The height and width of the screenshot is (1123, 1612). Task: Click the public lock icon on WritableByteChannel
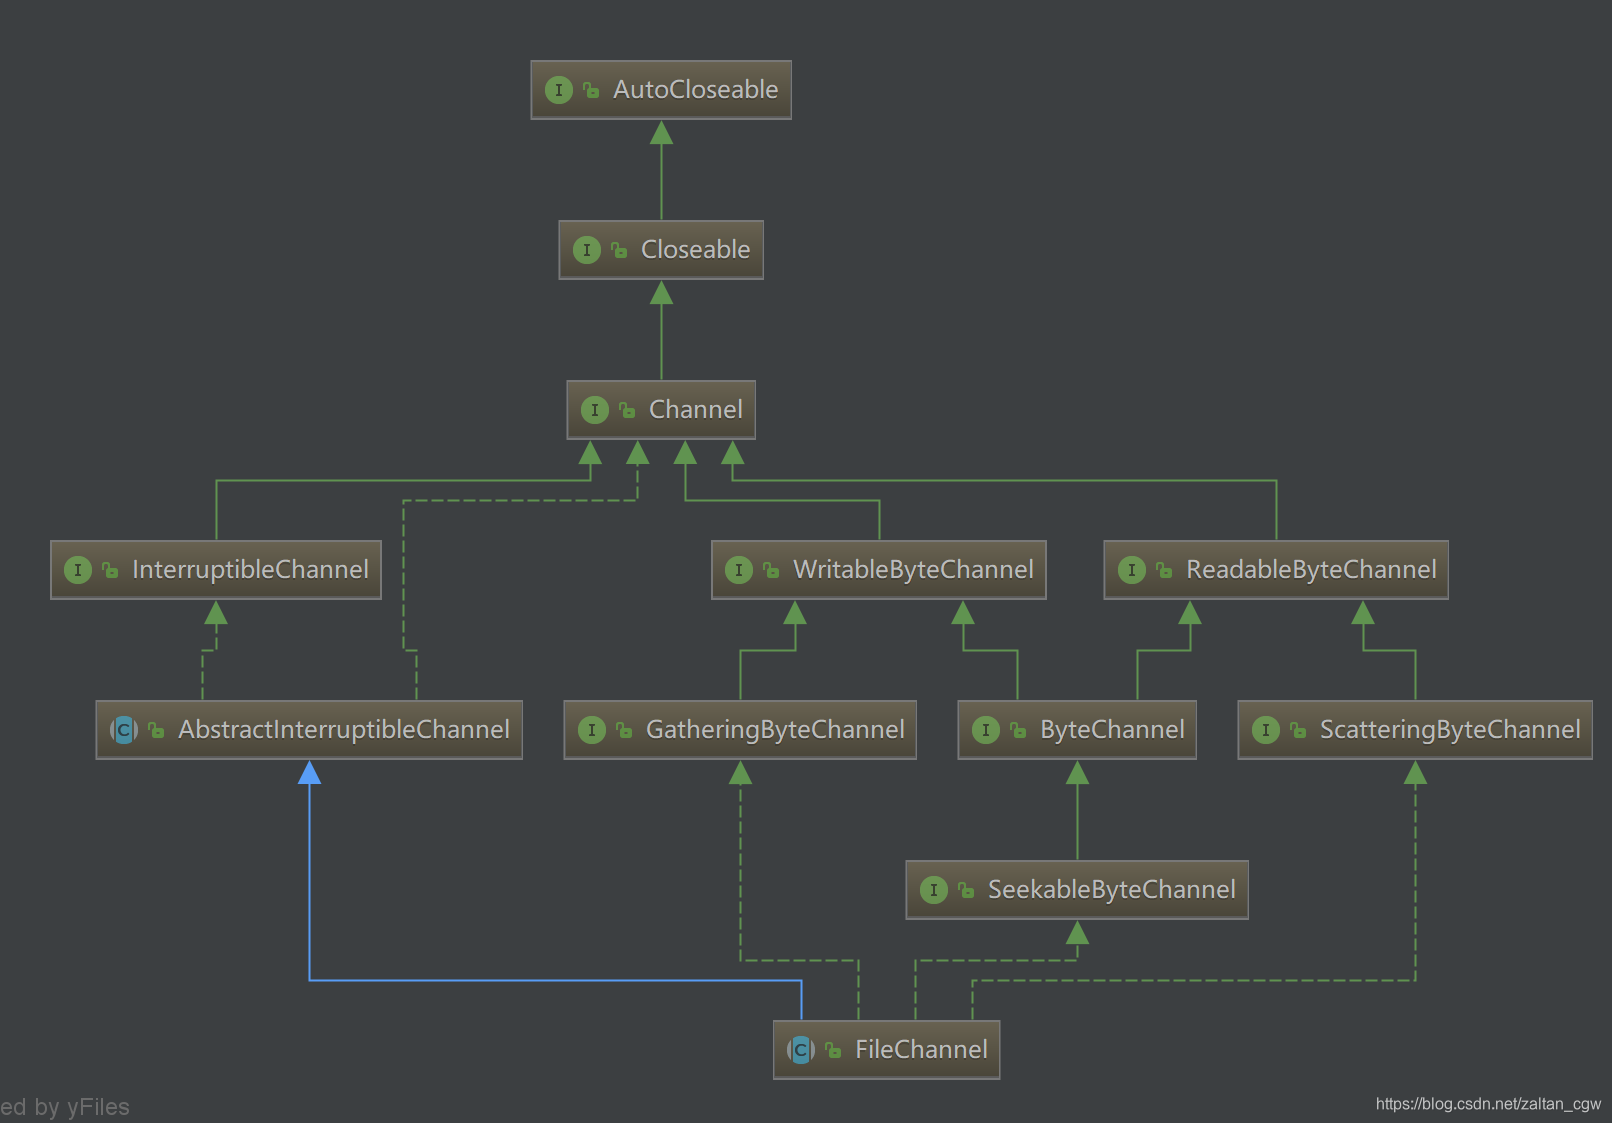pyautogui.click(x=771, y=570)
